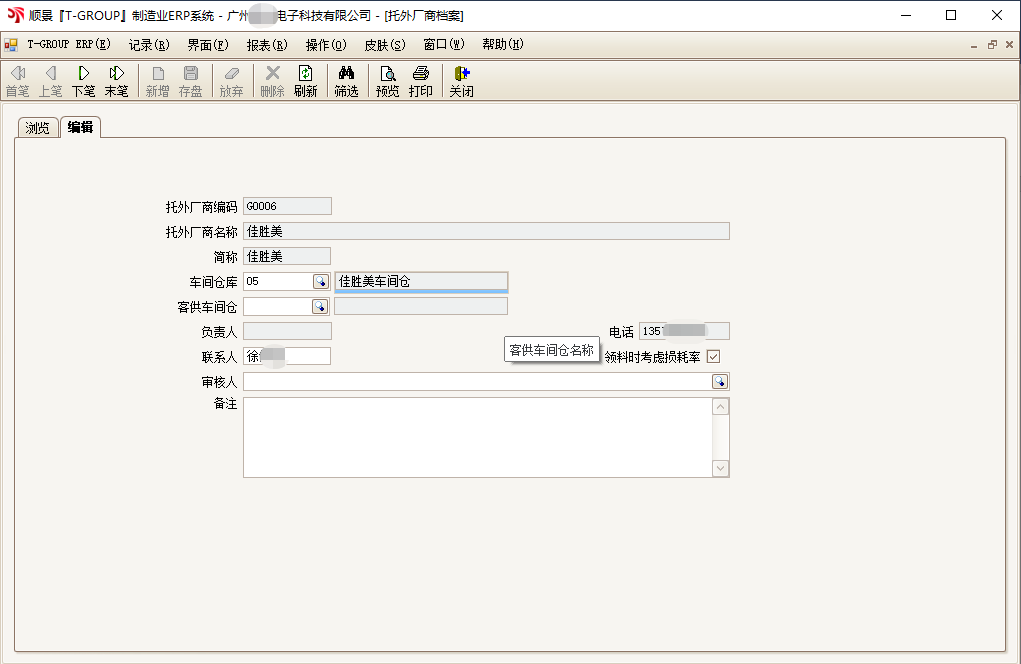Open the 窗口 menu
This screenshot has width=1021, height=664.
tap(442, 44)
